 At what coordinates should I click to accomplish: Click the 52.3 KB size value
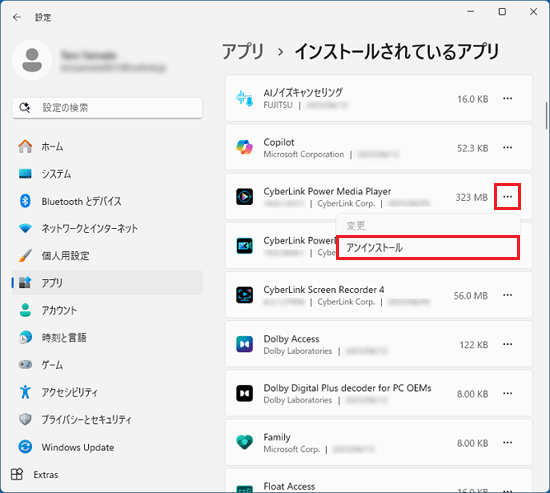point(472,148)
